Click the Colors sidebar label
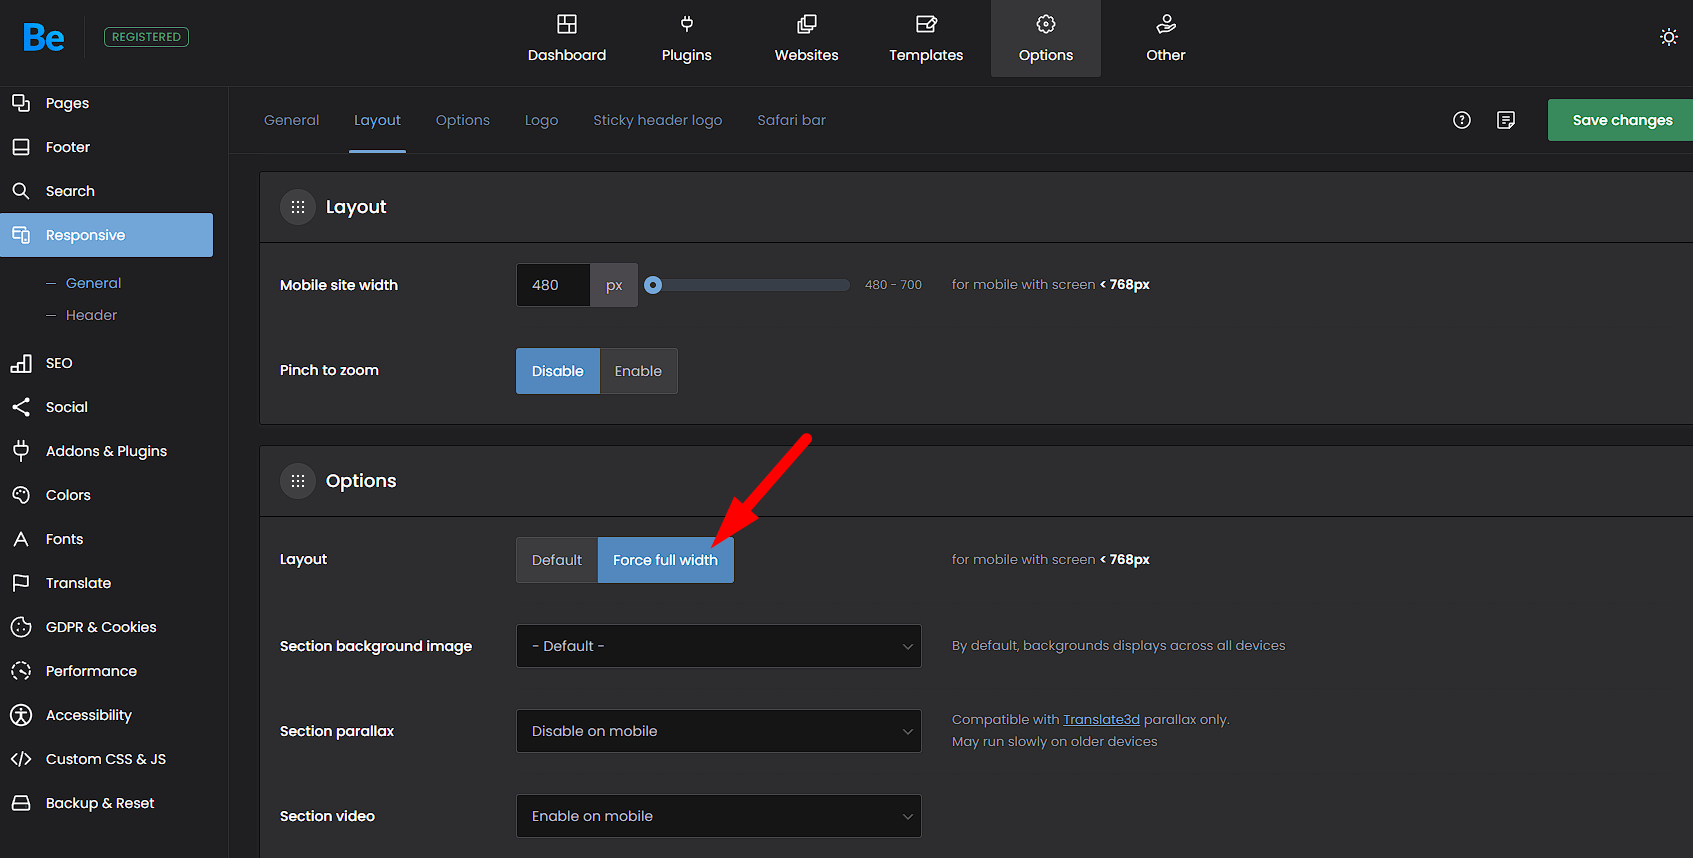The width and height of the screenshot is (1693, 858). coord(68,495)
